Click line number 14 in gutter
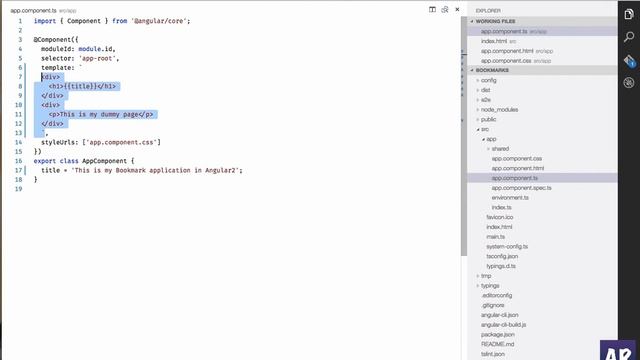 [x=18, y=142]
